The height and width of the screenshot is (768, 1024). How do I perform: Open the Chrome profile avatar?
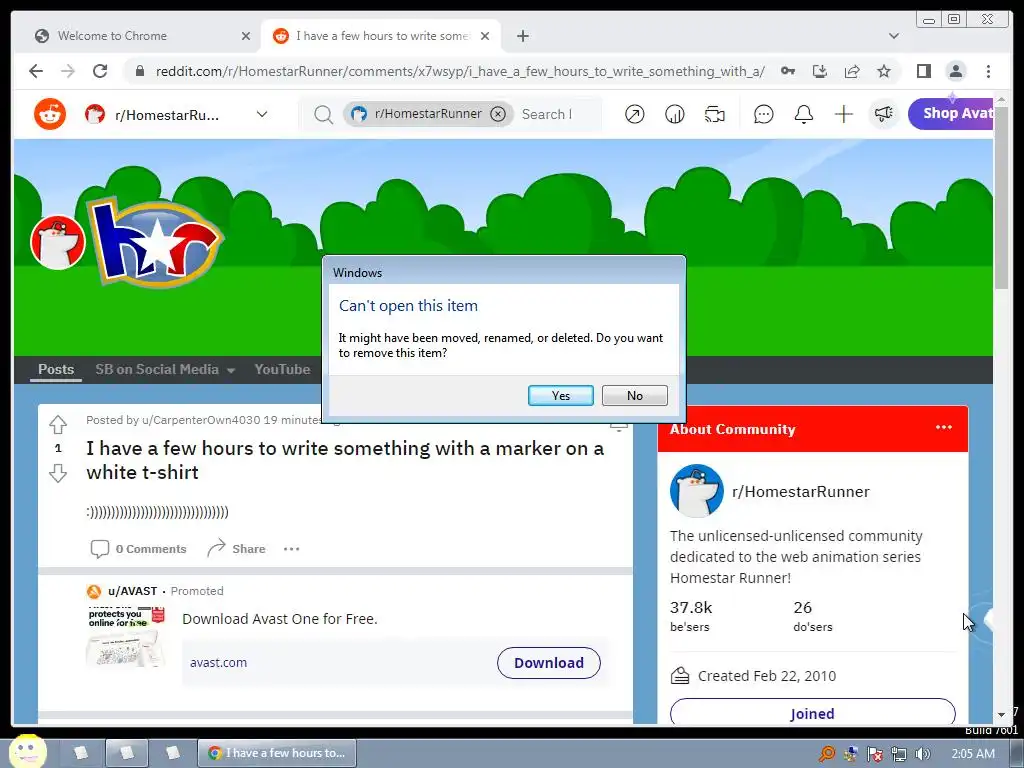tap(955, 71)
